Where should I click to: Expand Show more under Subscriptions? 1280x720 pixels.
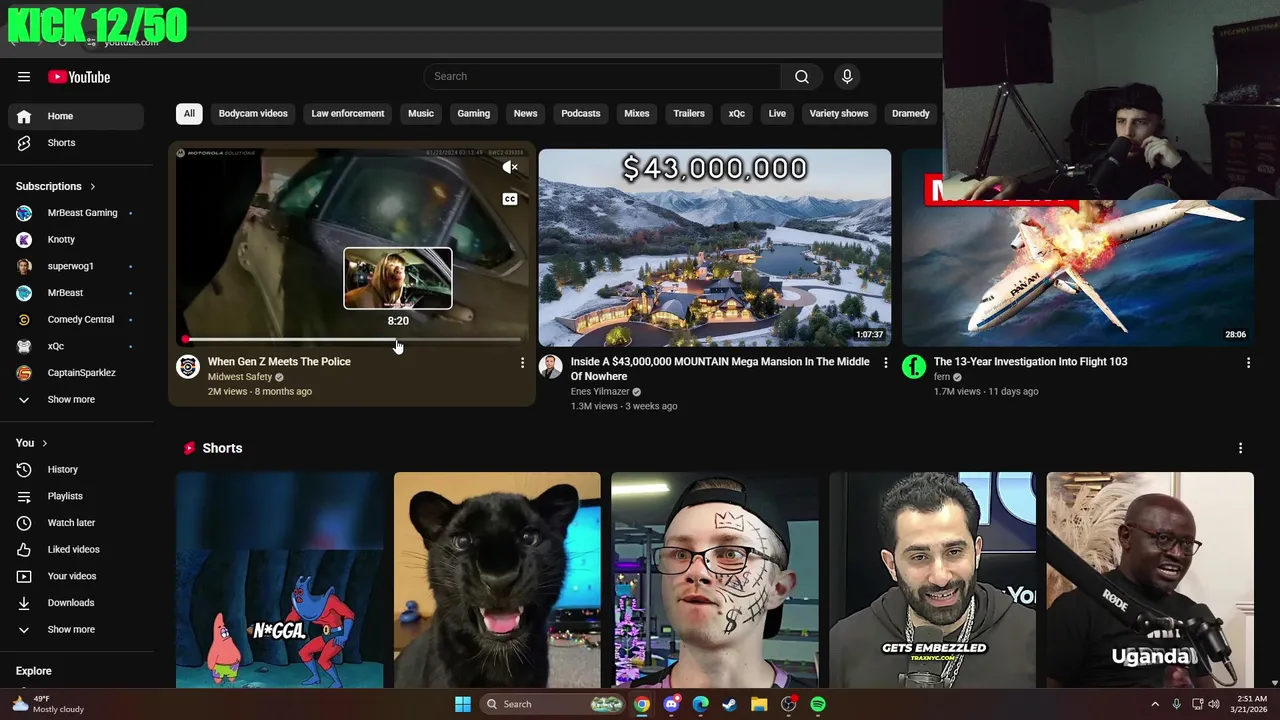point(76,400)
